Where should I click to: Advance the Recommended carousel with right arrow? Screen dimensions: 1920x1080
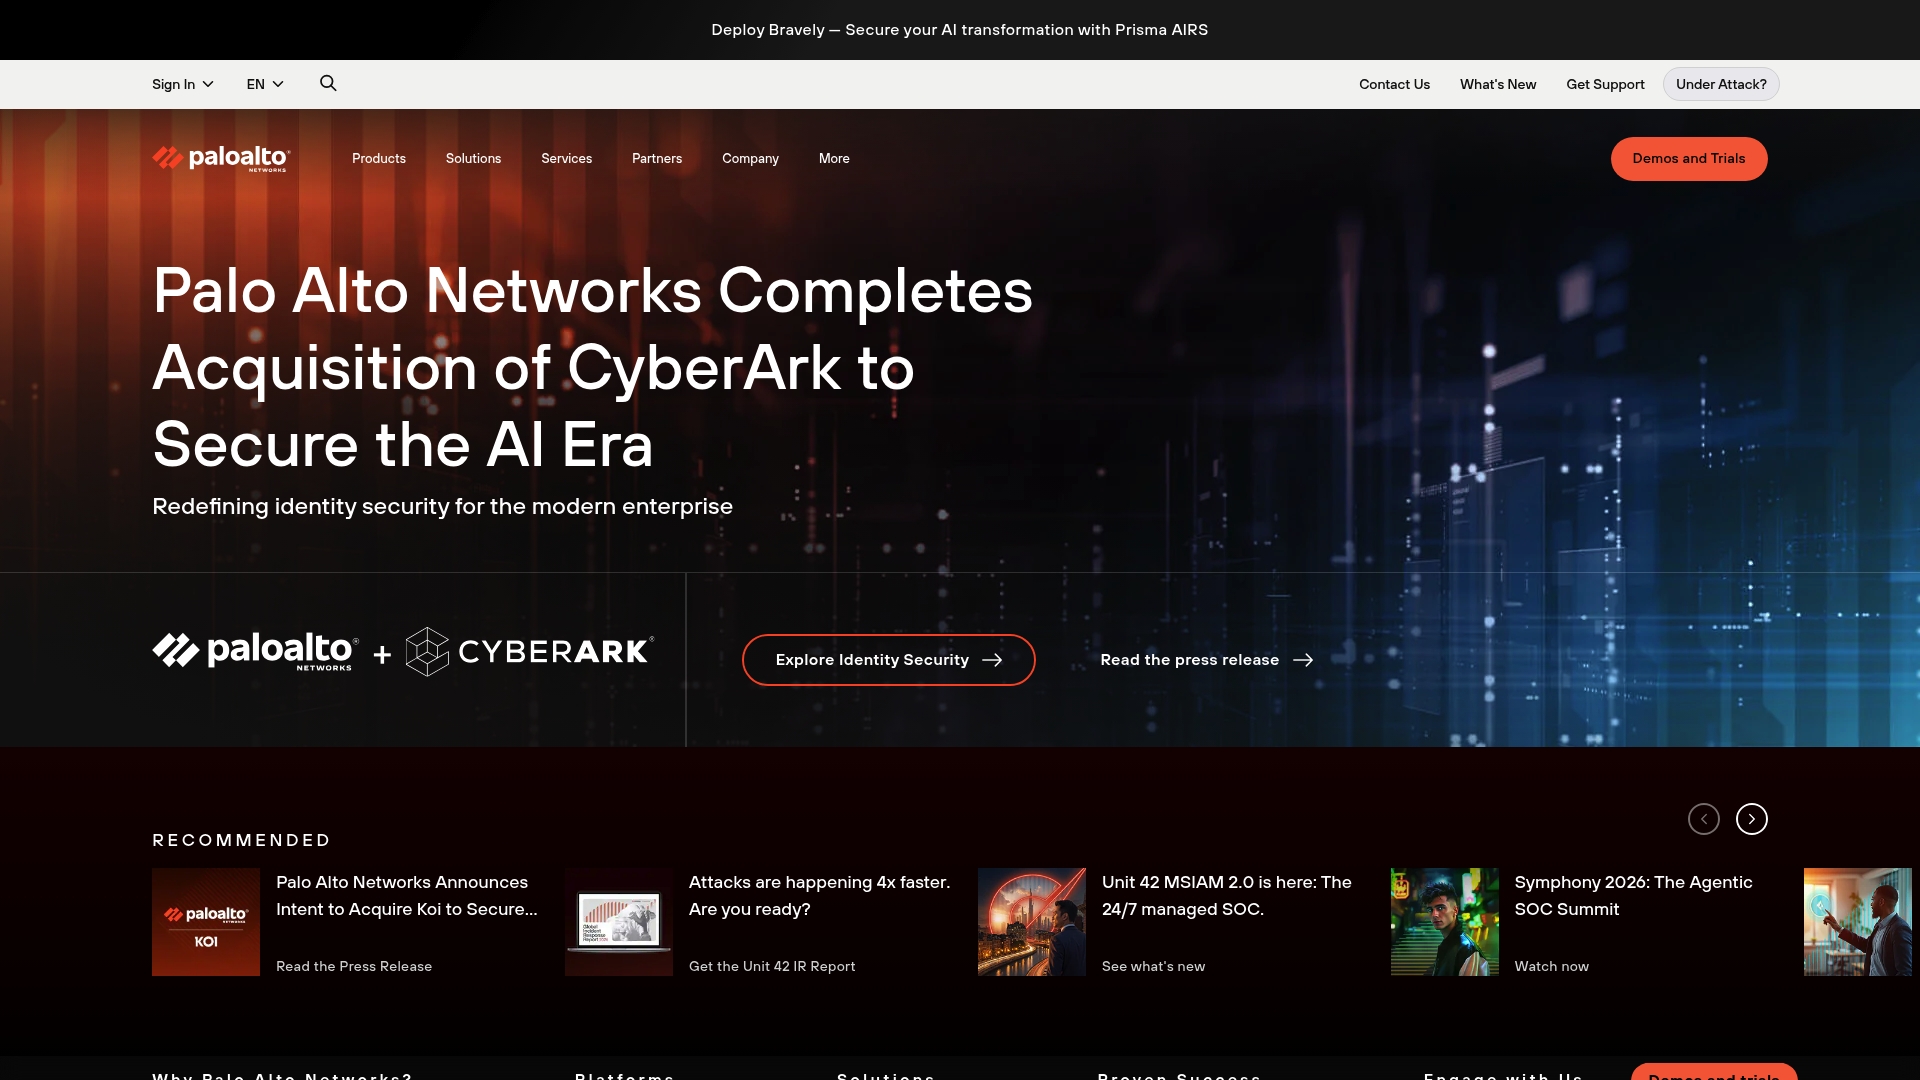point(1752,818)
